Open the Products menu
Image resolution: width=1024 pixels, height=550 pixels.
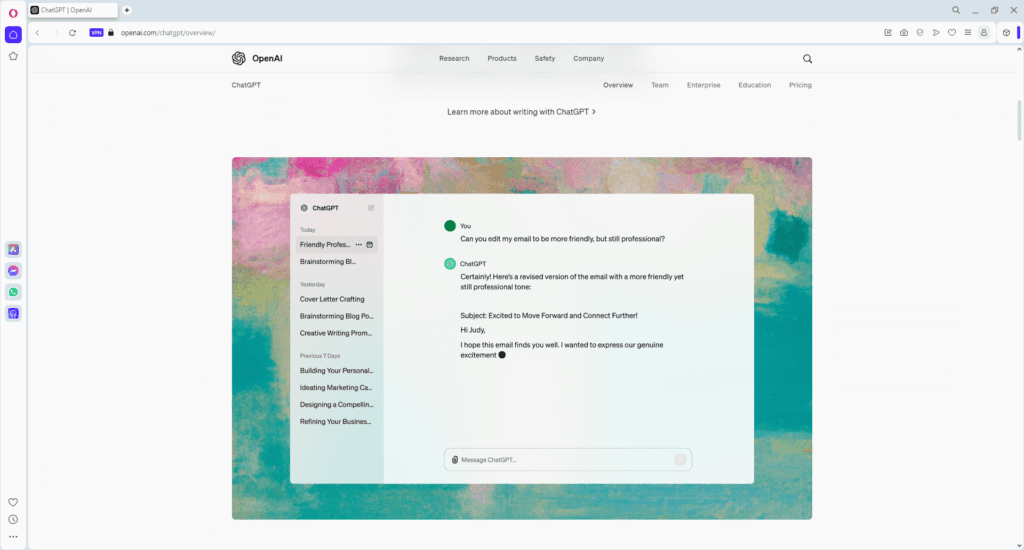click(x=502, y=58)
